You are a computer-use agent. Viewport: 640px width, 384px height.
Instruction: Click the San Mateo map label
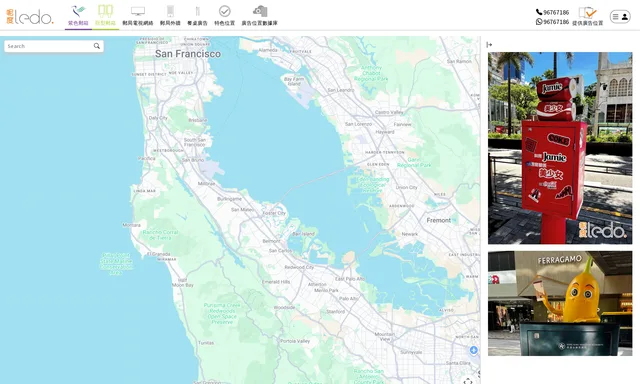(242, 209)
